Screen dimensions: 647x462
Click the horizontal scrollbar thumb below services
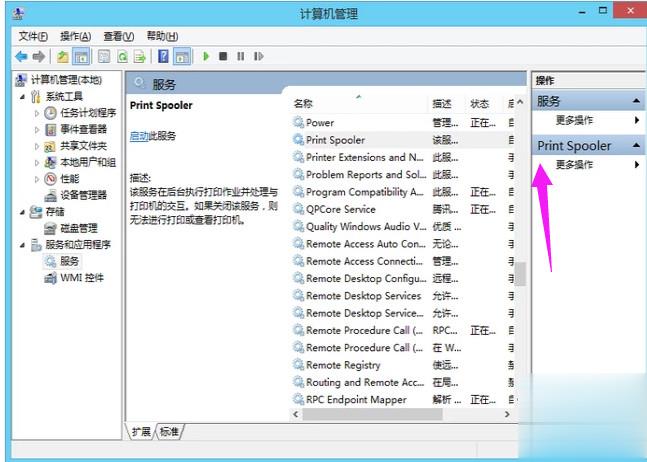tap(372, 414)
